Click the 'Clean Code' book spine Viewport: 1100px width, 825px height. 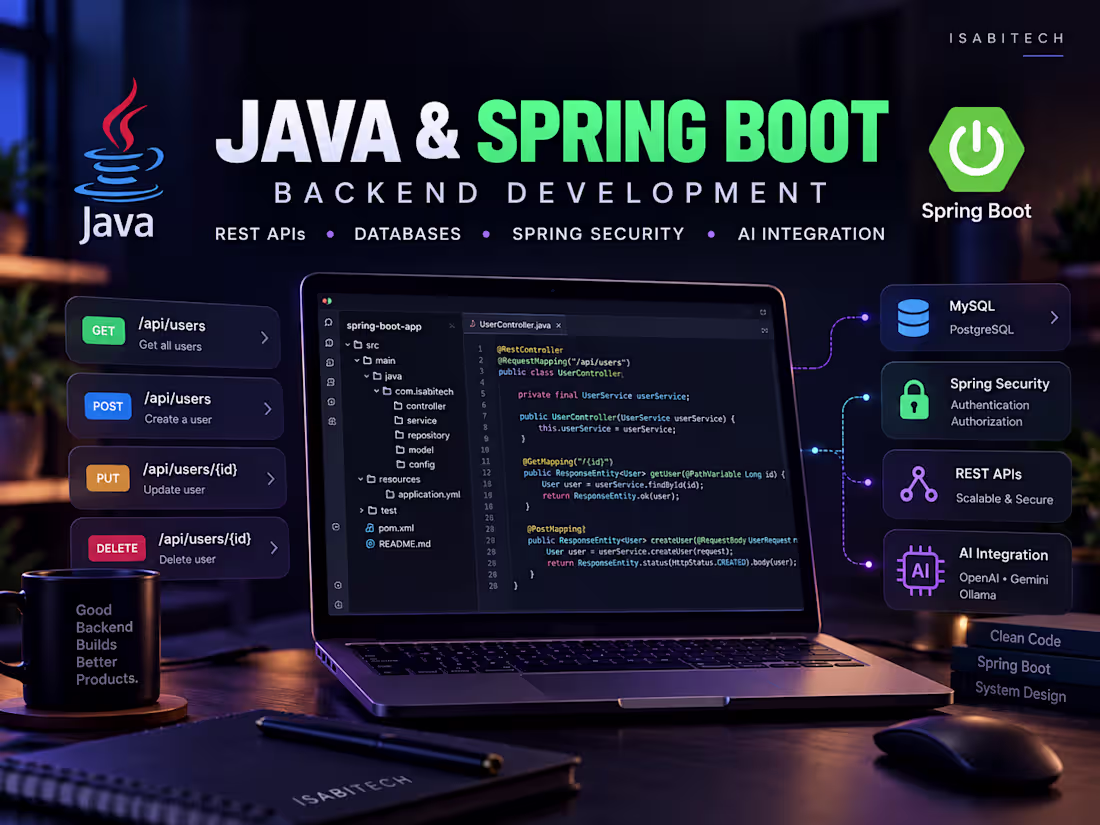pos(1025,638)
